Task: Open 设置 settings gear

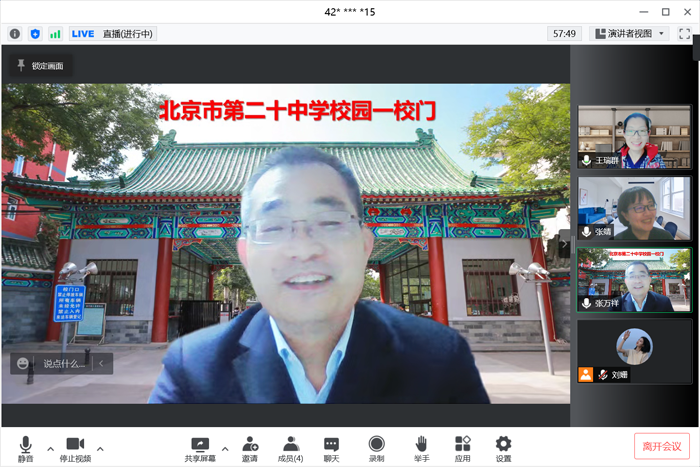Action: tap(504, 449)
